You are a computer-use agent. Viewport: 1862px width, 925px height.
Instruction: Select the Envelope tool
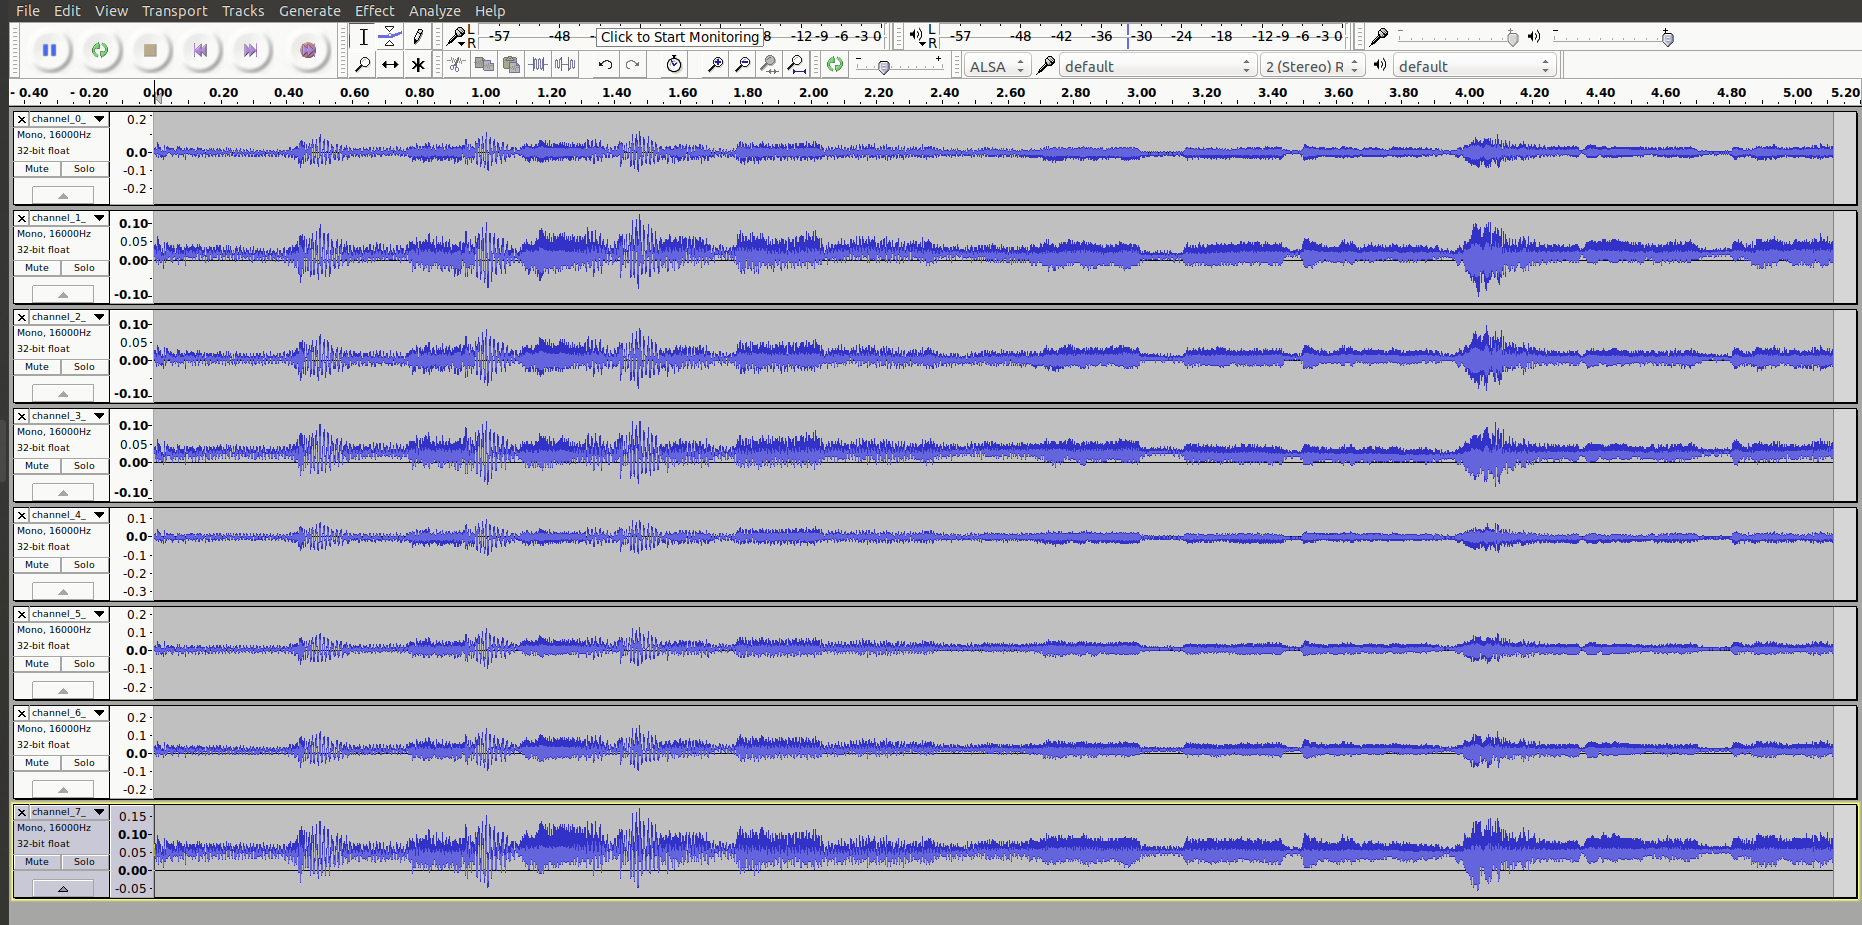point(389,36)
